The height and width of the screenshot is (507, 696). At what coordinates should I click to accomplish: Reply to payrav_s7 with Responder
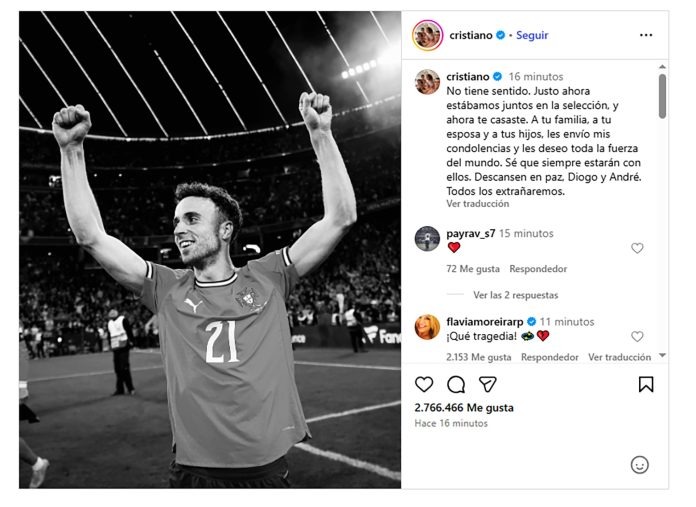tap(538, 269)
